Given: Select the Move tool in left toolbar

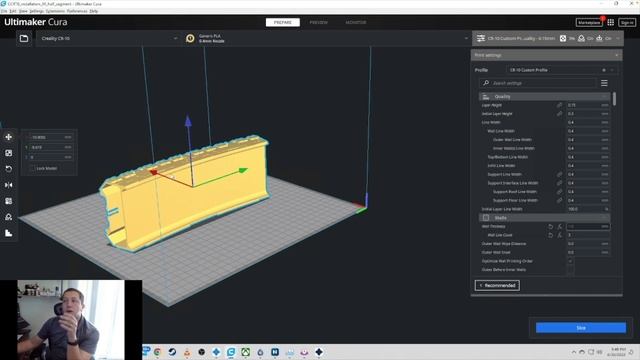Looking at the screenshot, I should [x=9, y=137].
